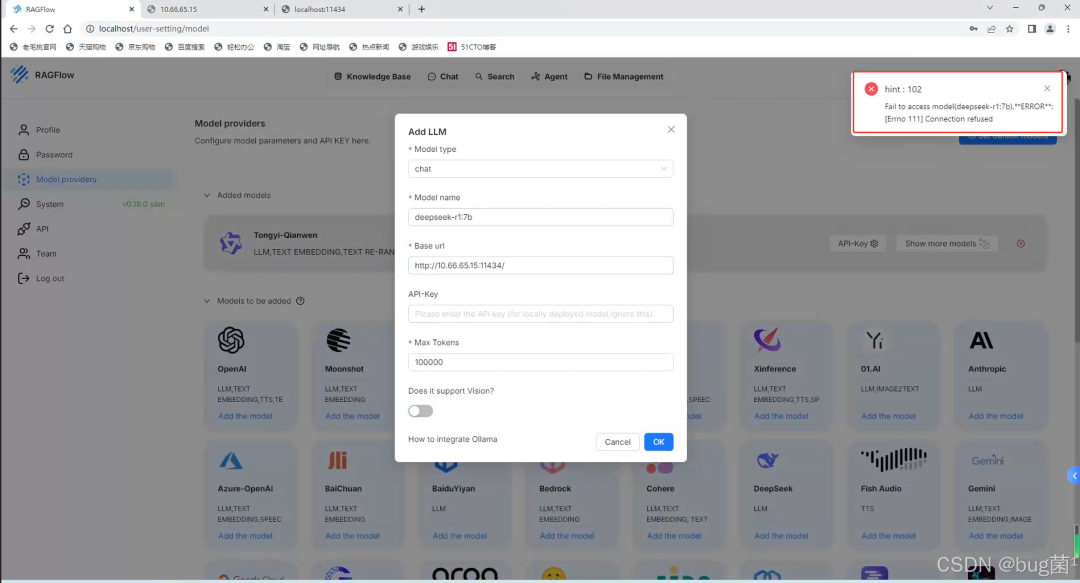Screen dimensions: 1080x583
Task: Delete the Tongyi-Qianwen provider icon
Action: tap(1021, 243)
